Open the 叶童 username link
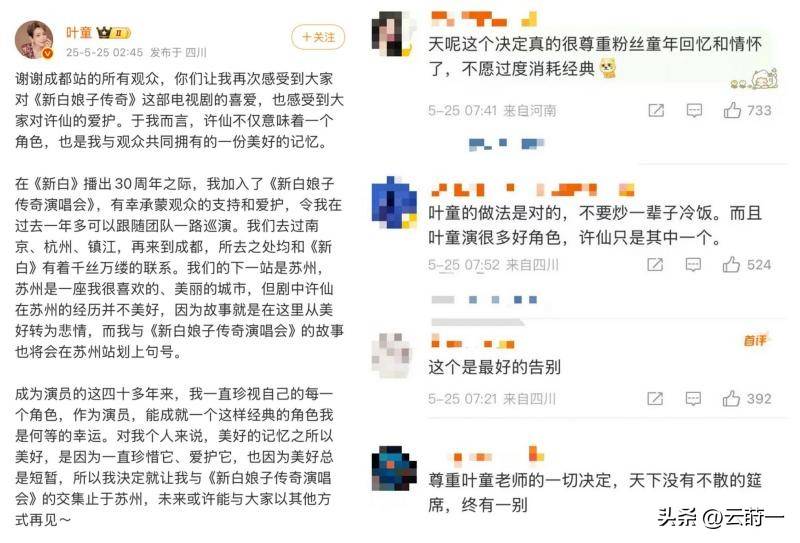Screen dimensions: 800x543 pos(79,33)
